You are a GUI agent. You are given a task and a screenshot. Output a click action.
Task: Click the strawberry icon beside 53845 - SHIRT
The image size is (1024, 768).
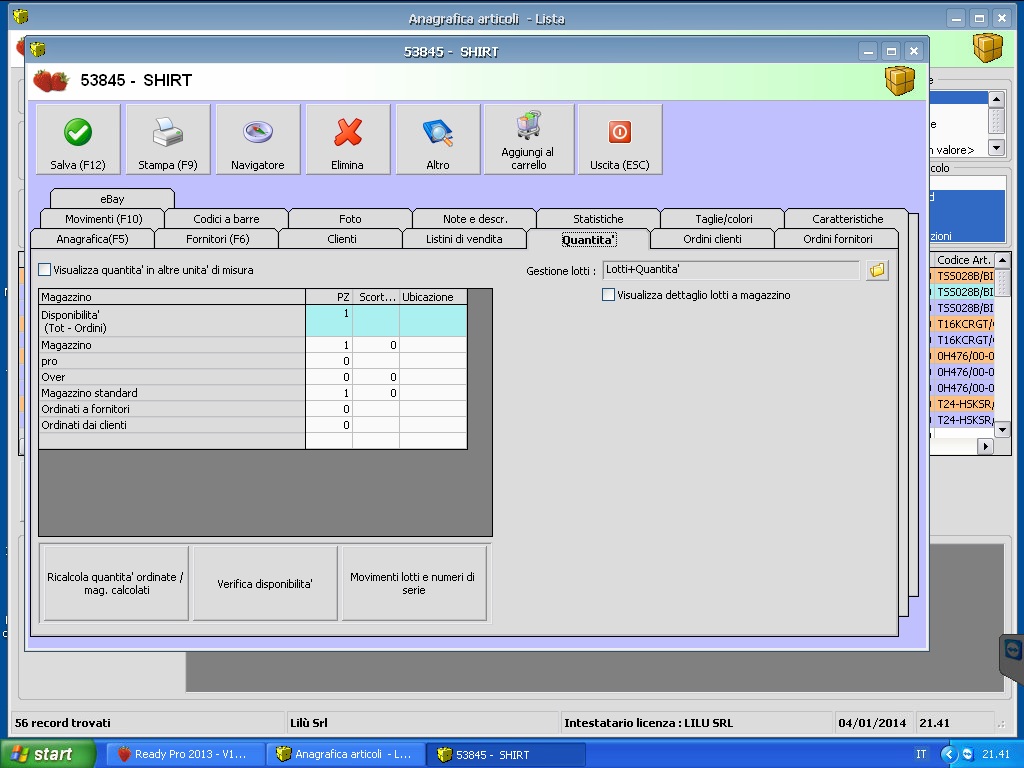pyautogui.click(x=51, y=81)
